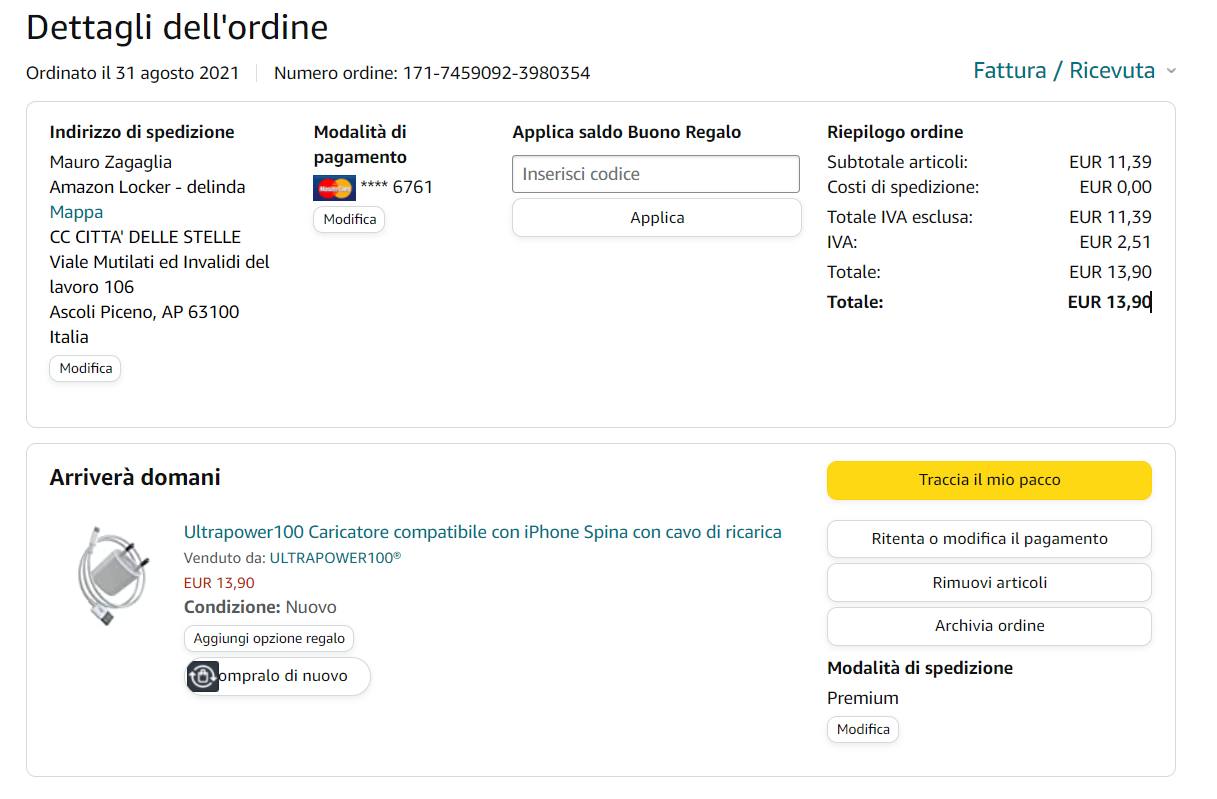
Task: Visit the ULTRAPOWER100® seller link
Action: [335, 558]
